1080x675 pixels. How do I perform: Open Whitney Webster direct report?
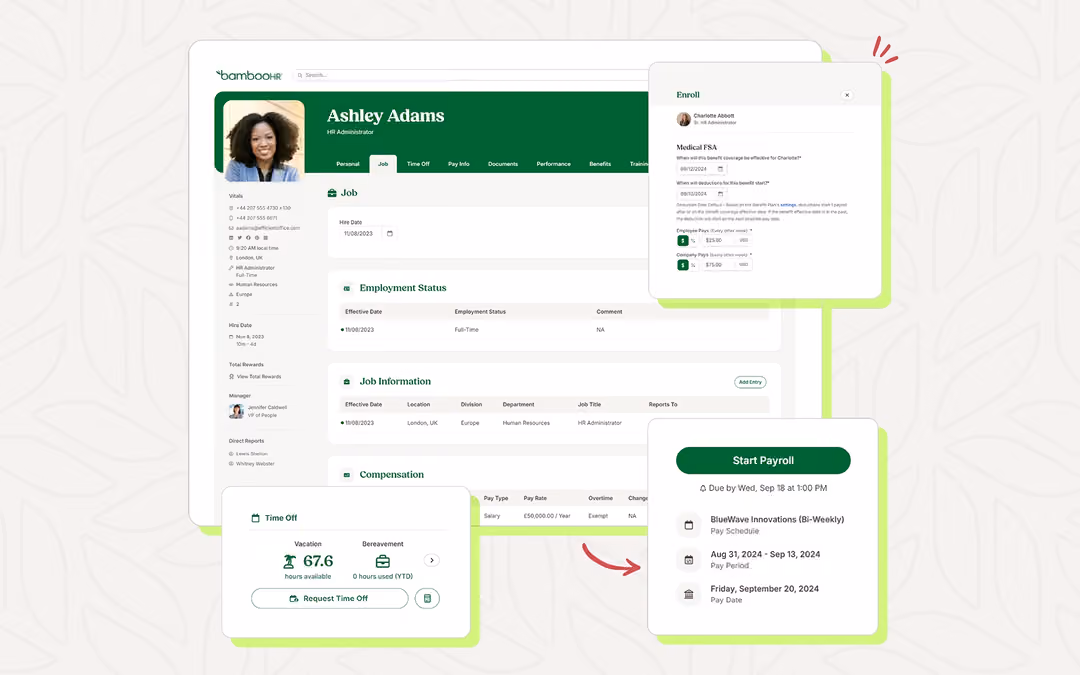pyautogui.click(x=256, y=464)
